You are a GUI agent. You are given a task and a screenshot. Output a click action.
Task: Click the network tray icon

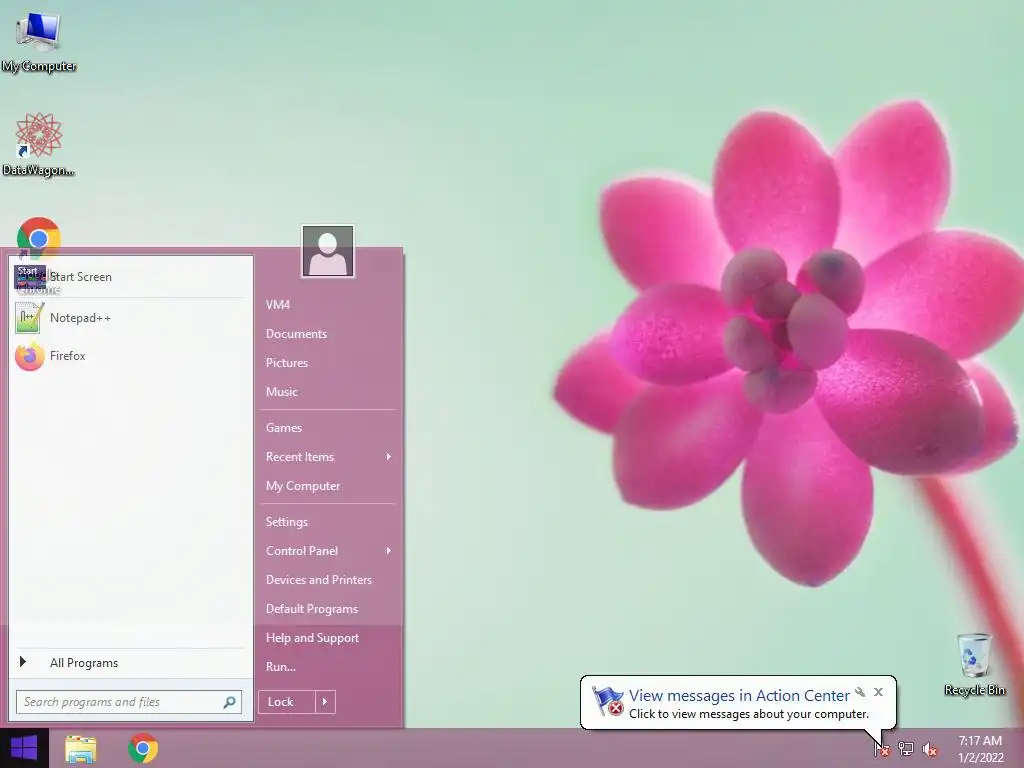pyautogui.click(x=906, y=749)
